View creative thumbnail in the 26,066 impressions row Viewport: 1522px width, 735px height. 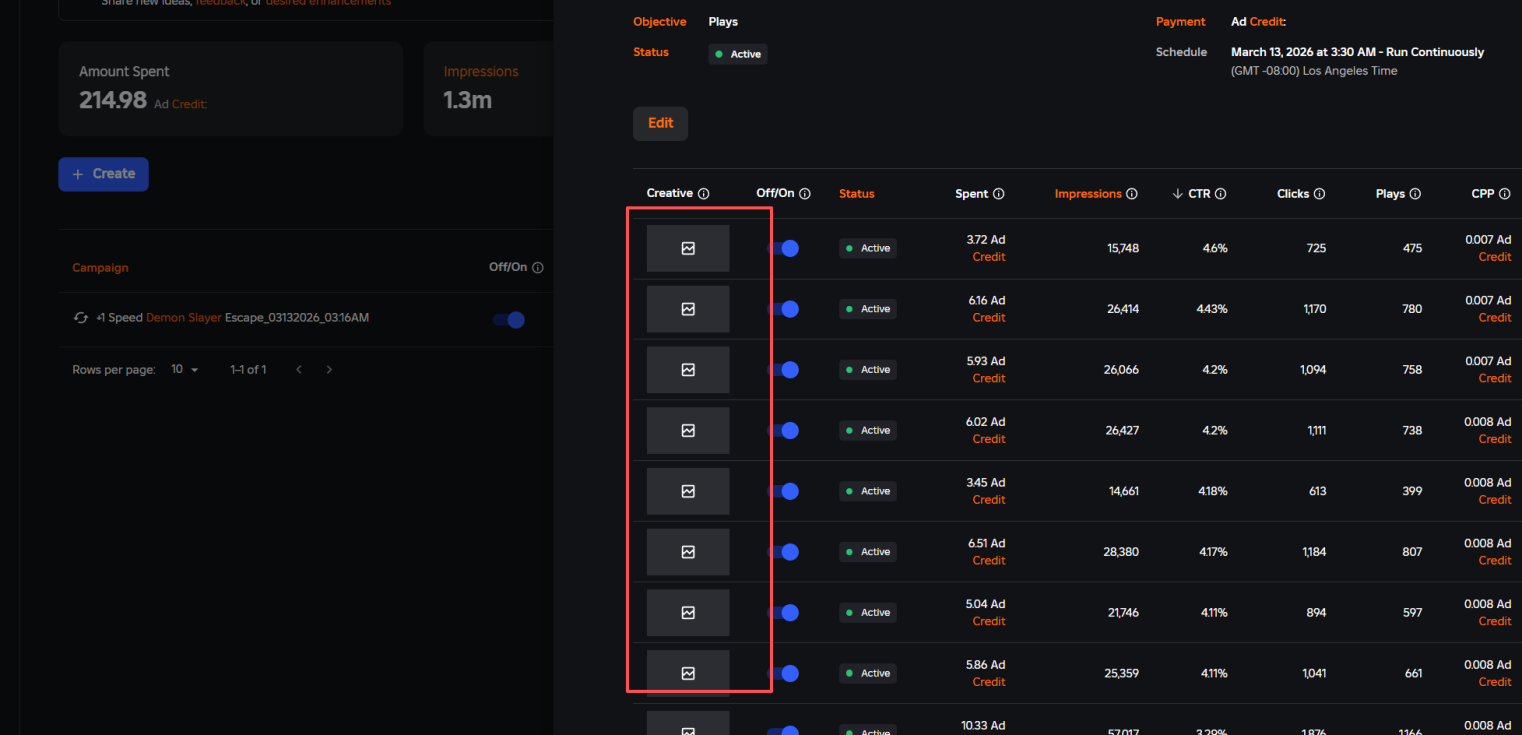(x=688, y=370)
